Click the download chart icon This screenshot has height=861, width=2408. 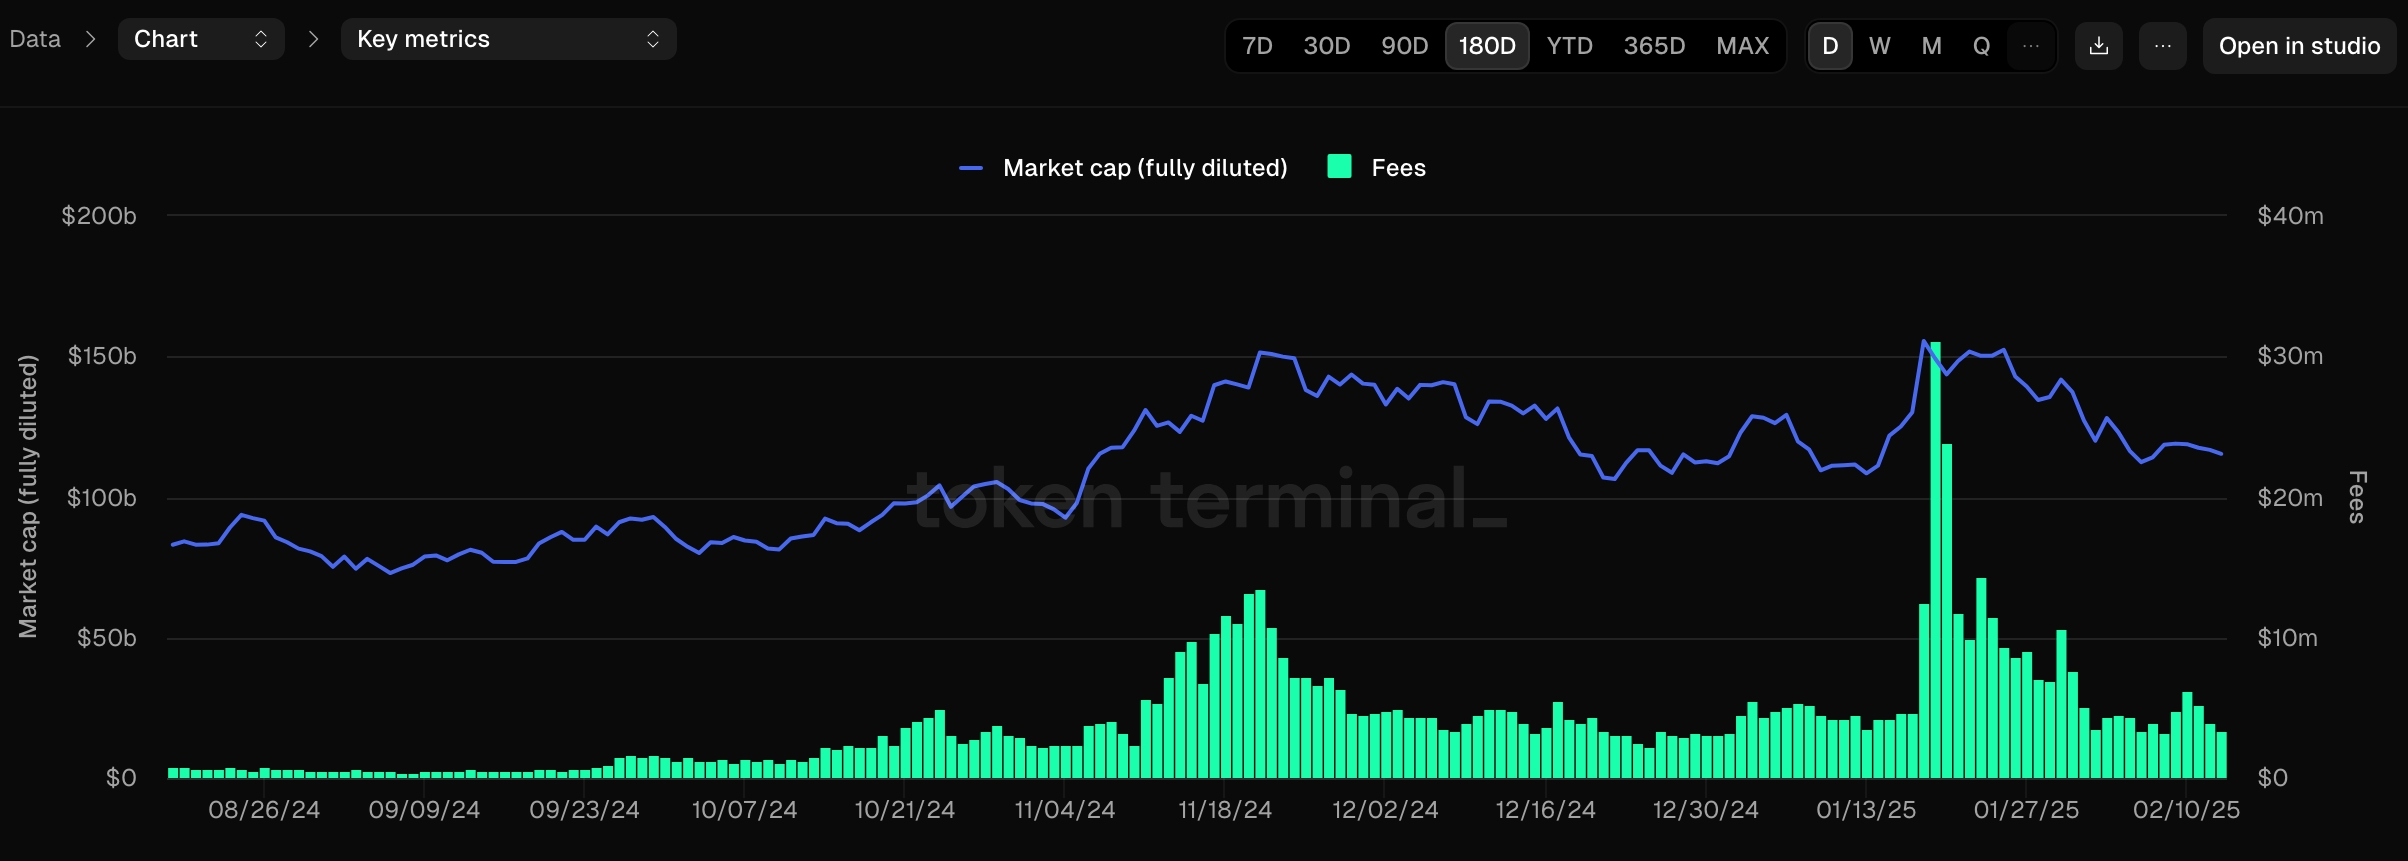[x=2099, y=46]
